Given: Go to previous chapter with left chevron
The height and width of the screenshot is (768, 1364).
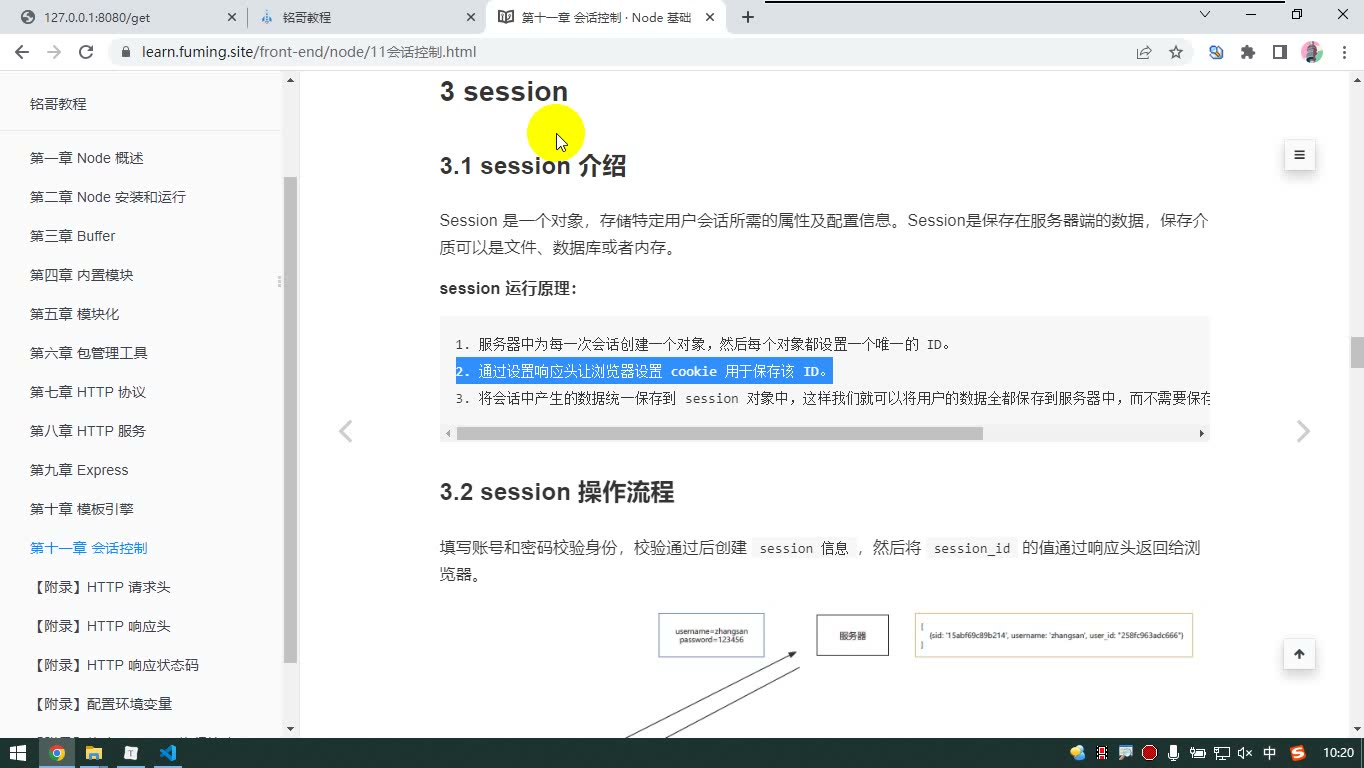Looking at the screenshot, I should 345,431.
